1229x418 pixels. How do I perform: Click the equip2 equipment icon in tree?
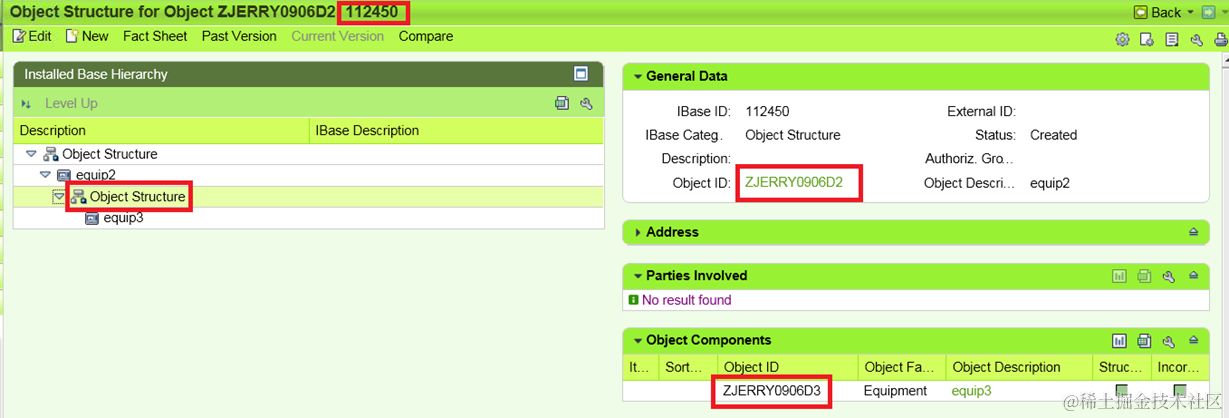64,175
